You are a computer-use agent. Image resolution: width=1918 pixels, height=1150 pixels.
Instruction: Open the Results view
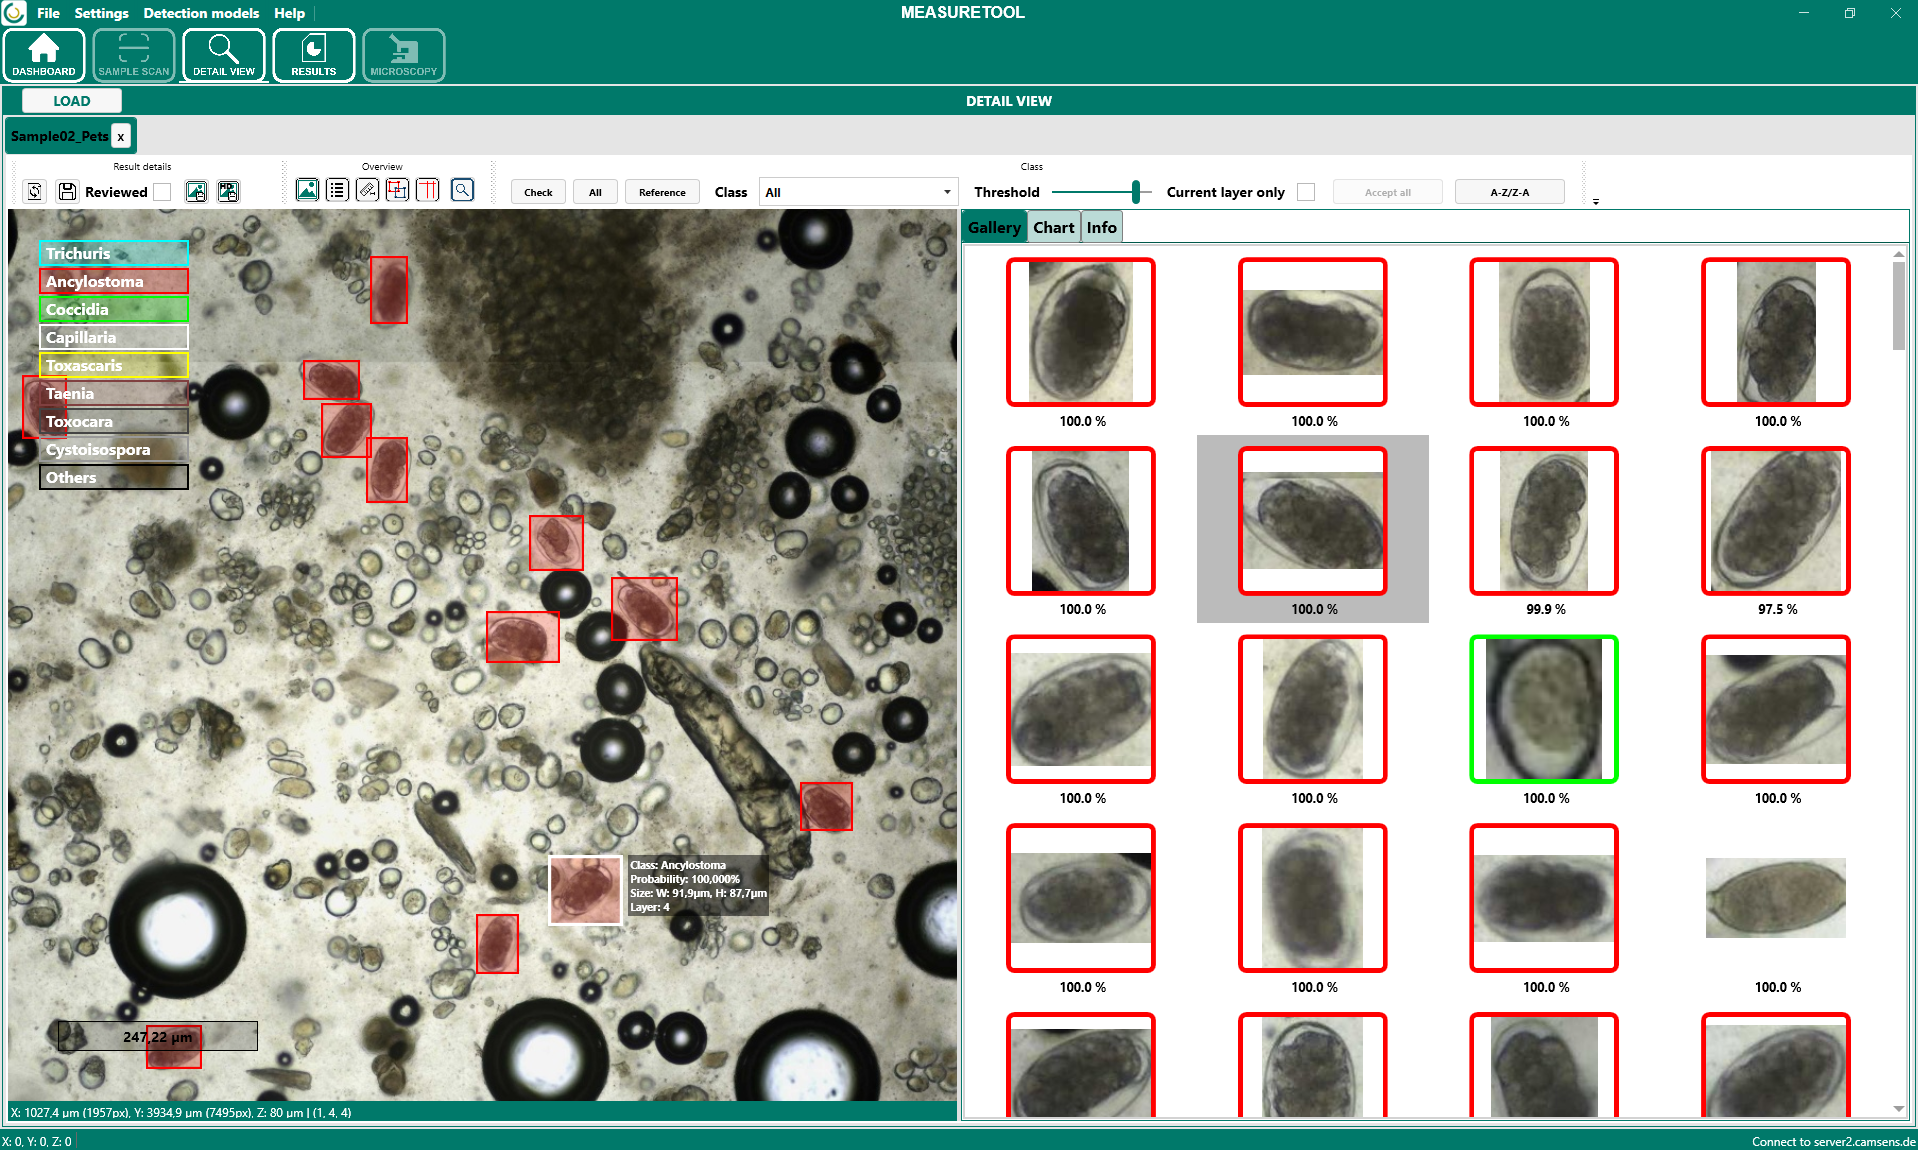[x=313, y=55]
